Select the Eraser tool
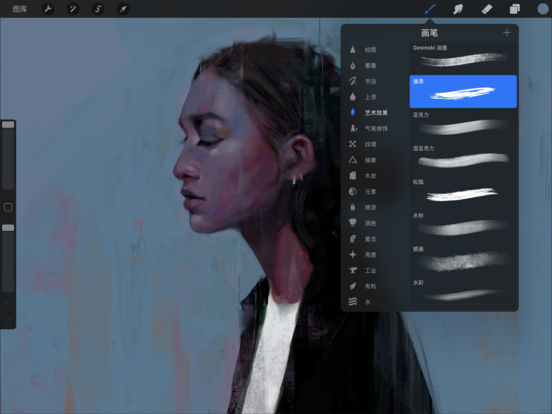This screenshot has width=552, height=414. coord(487,9)
